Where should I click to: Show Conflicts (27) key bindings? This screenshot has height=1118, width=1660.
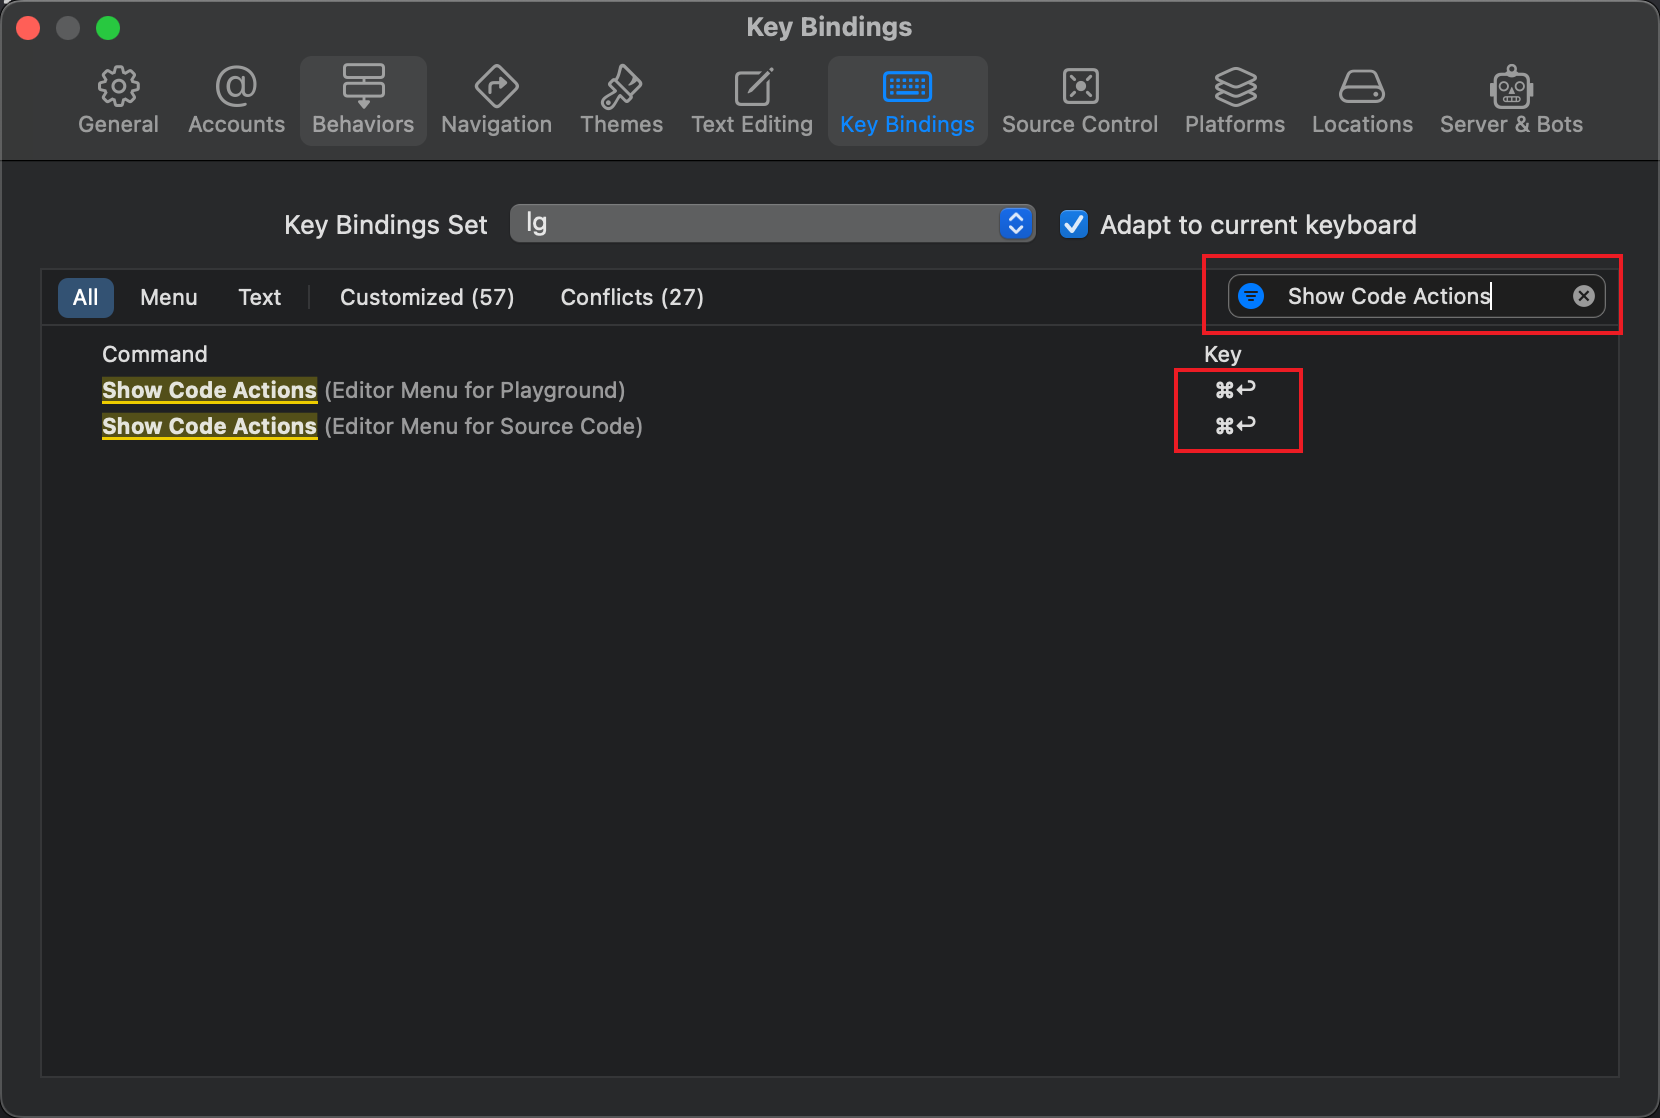[x=632, y=297]
